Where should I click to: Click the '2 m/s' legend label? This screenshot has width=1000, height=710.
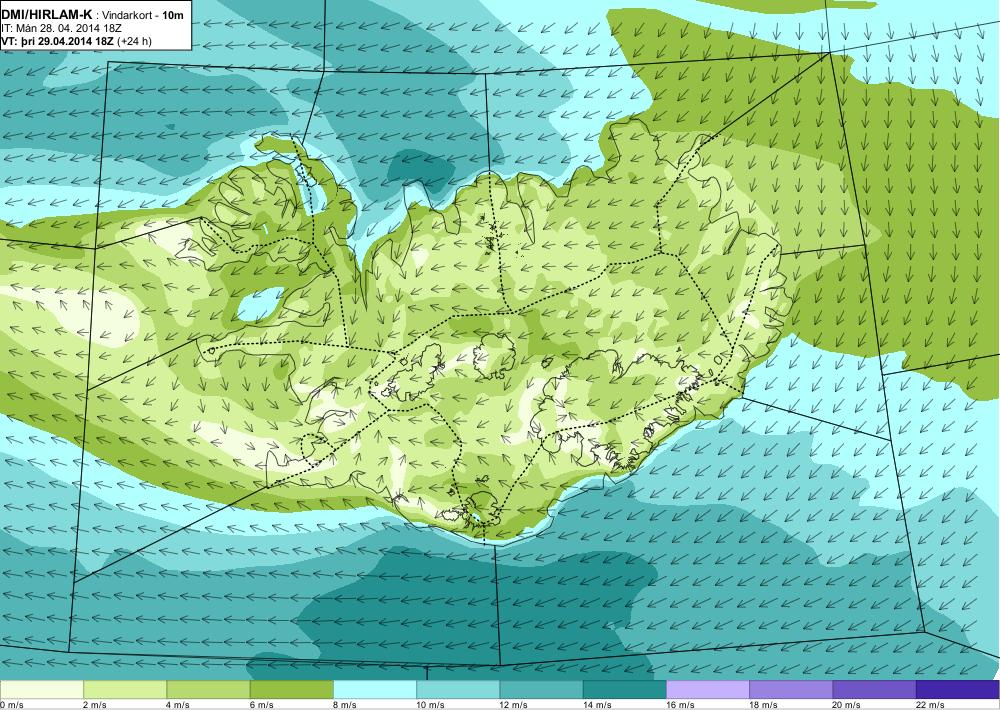tap(95, 705)
